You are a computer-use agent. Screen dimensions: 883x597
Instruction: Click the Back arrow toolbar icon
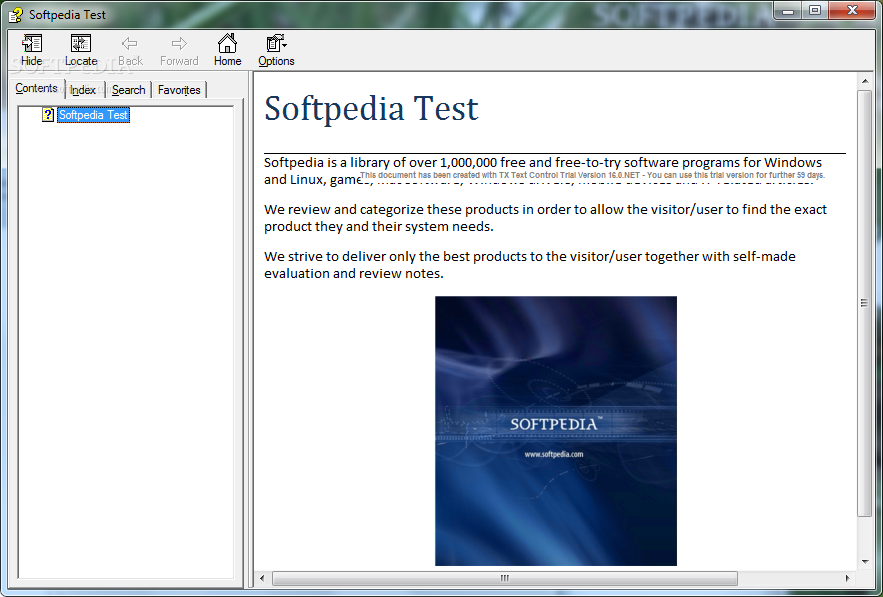[x=130, y=50]
